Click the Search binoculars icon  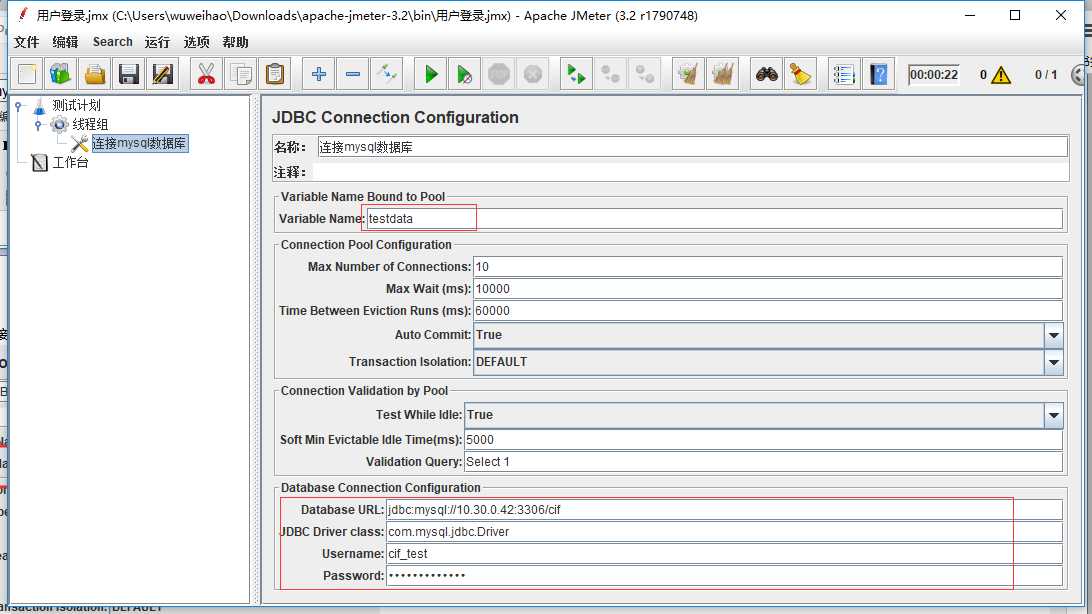[x=767, y=74]
